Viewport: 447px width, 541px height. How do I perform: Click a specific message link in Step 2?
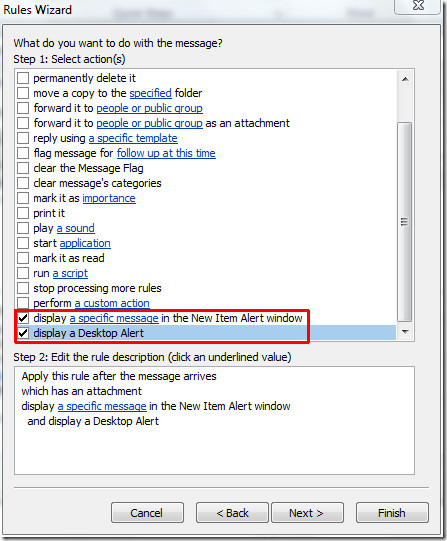102,406
